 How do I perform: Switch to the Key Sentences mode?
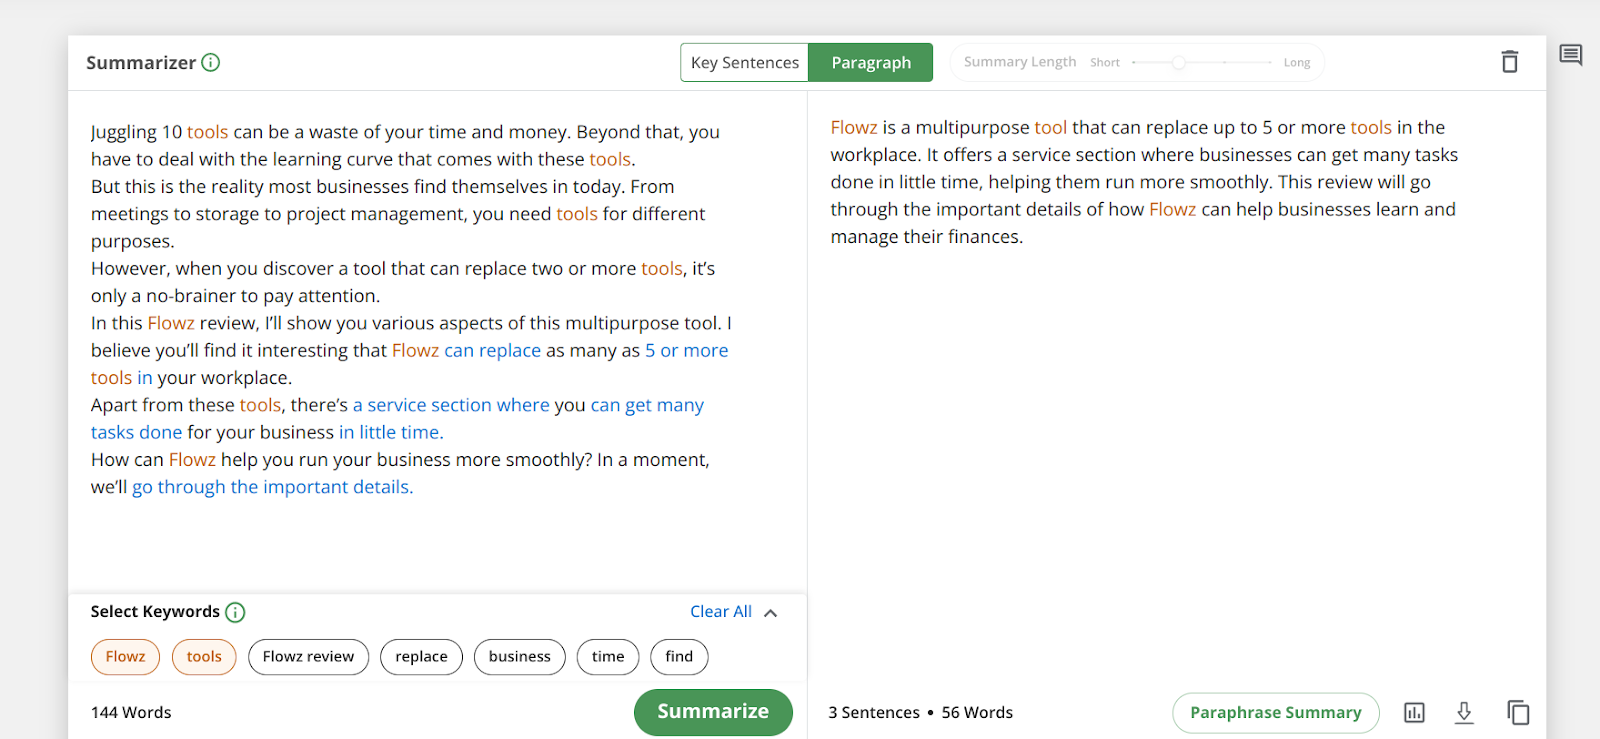[x=744, y=62]
